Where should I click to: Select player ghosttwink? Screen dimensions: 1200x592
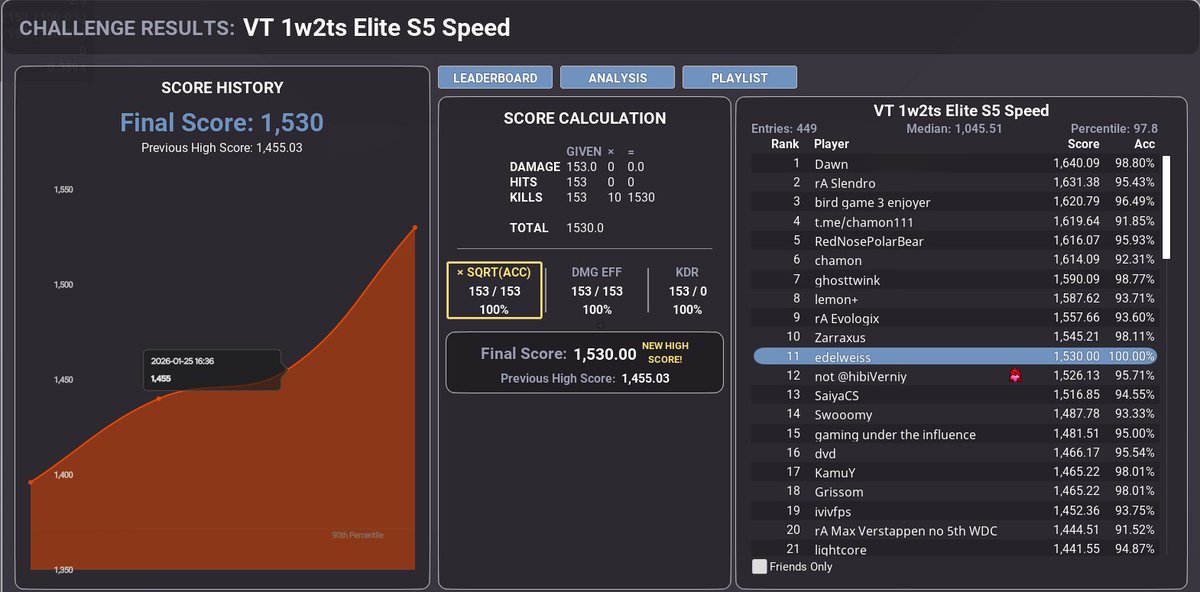(955, 279)
